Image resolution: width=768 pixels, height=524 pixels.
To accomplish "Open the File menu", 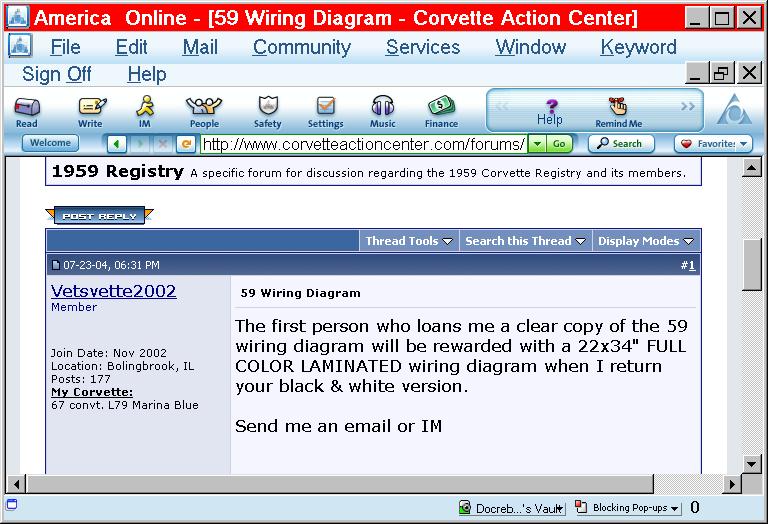I will (x=66, y=47).
